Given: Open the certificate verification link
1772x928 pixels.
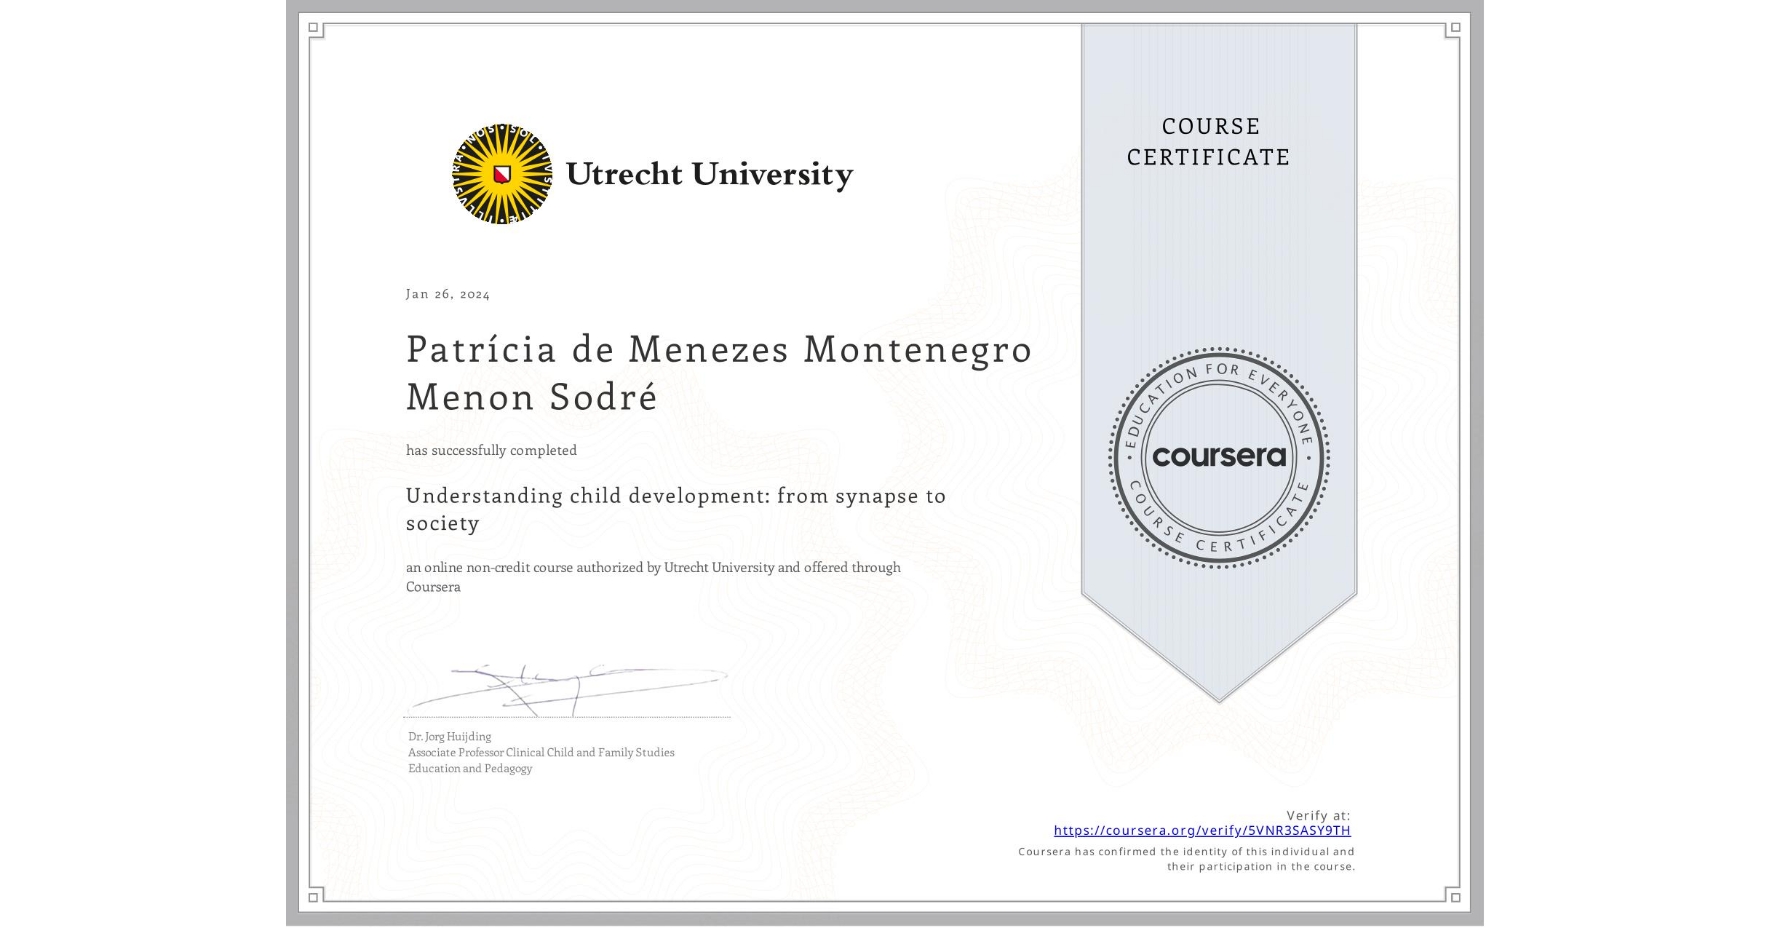Looking at the screenshot, I should click(x=1203, y=830).
